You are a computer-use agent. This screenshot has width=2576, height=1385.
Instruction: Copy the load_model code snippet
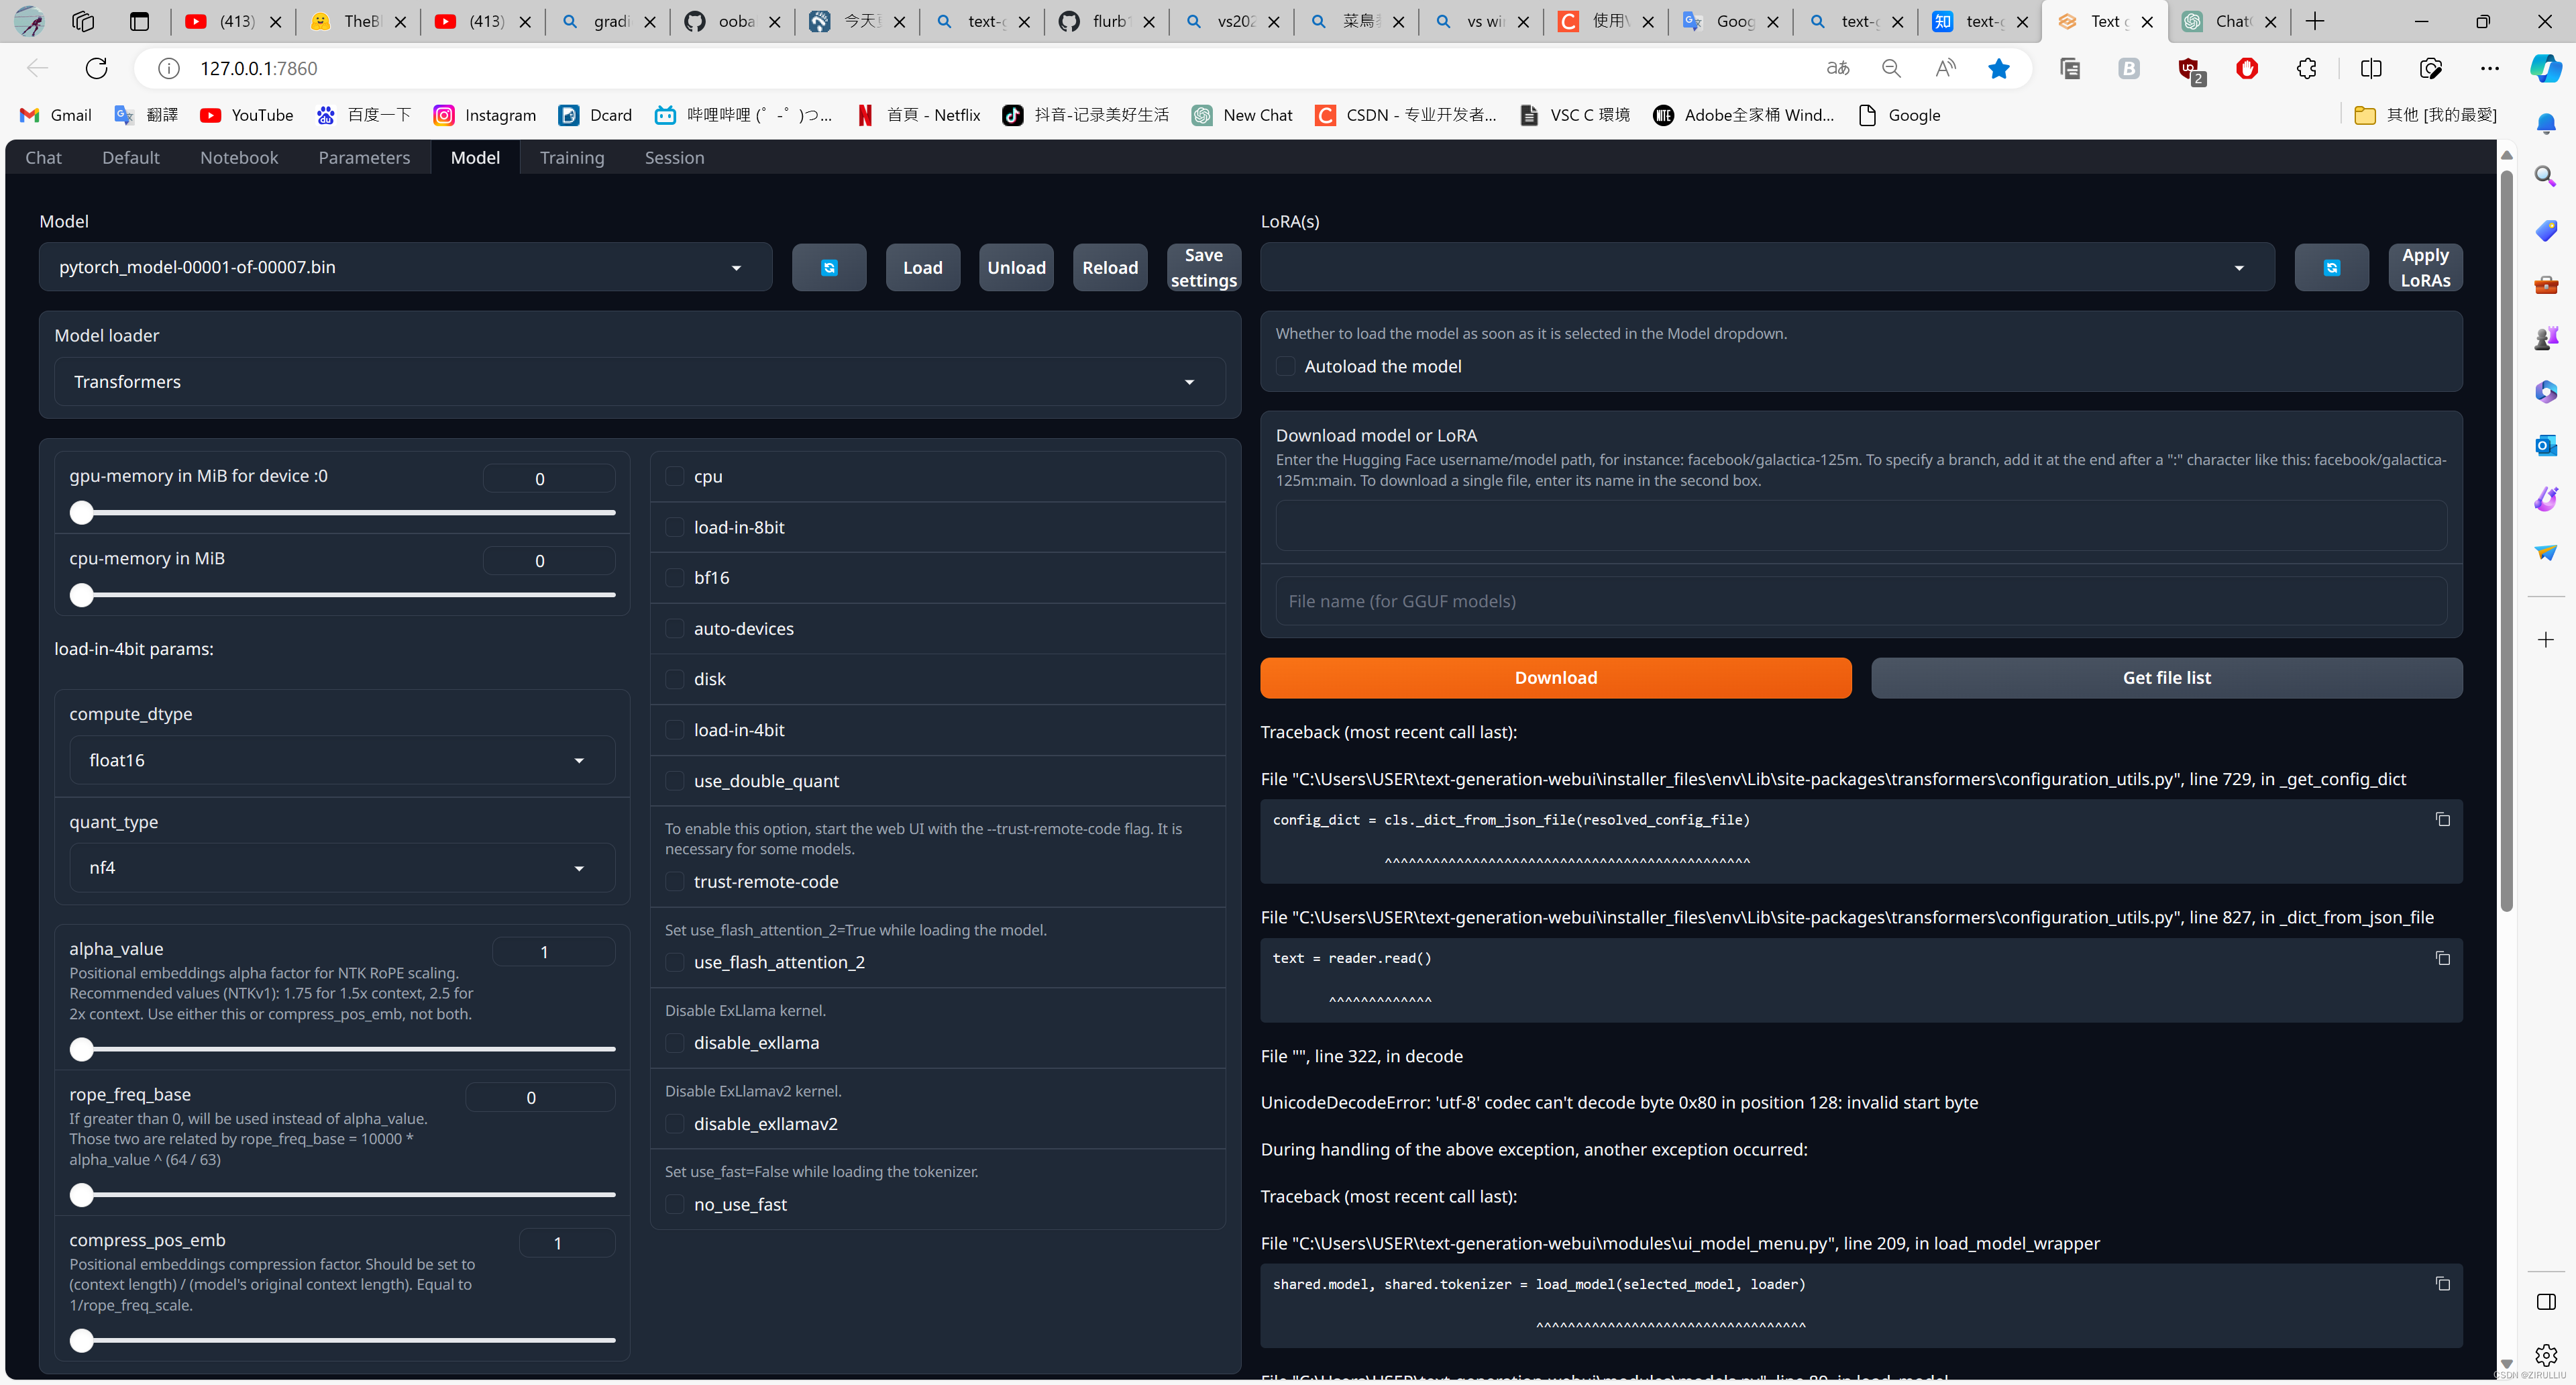coord(2442,1284)
